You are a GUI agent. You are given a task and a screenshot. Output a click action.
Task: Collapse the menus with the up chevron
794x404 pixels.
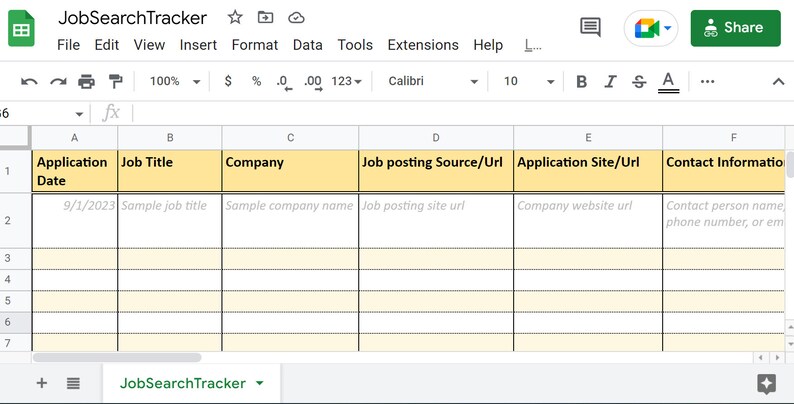point(778,82)
